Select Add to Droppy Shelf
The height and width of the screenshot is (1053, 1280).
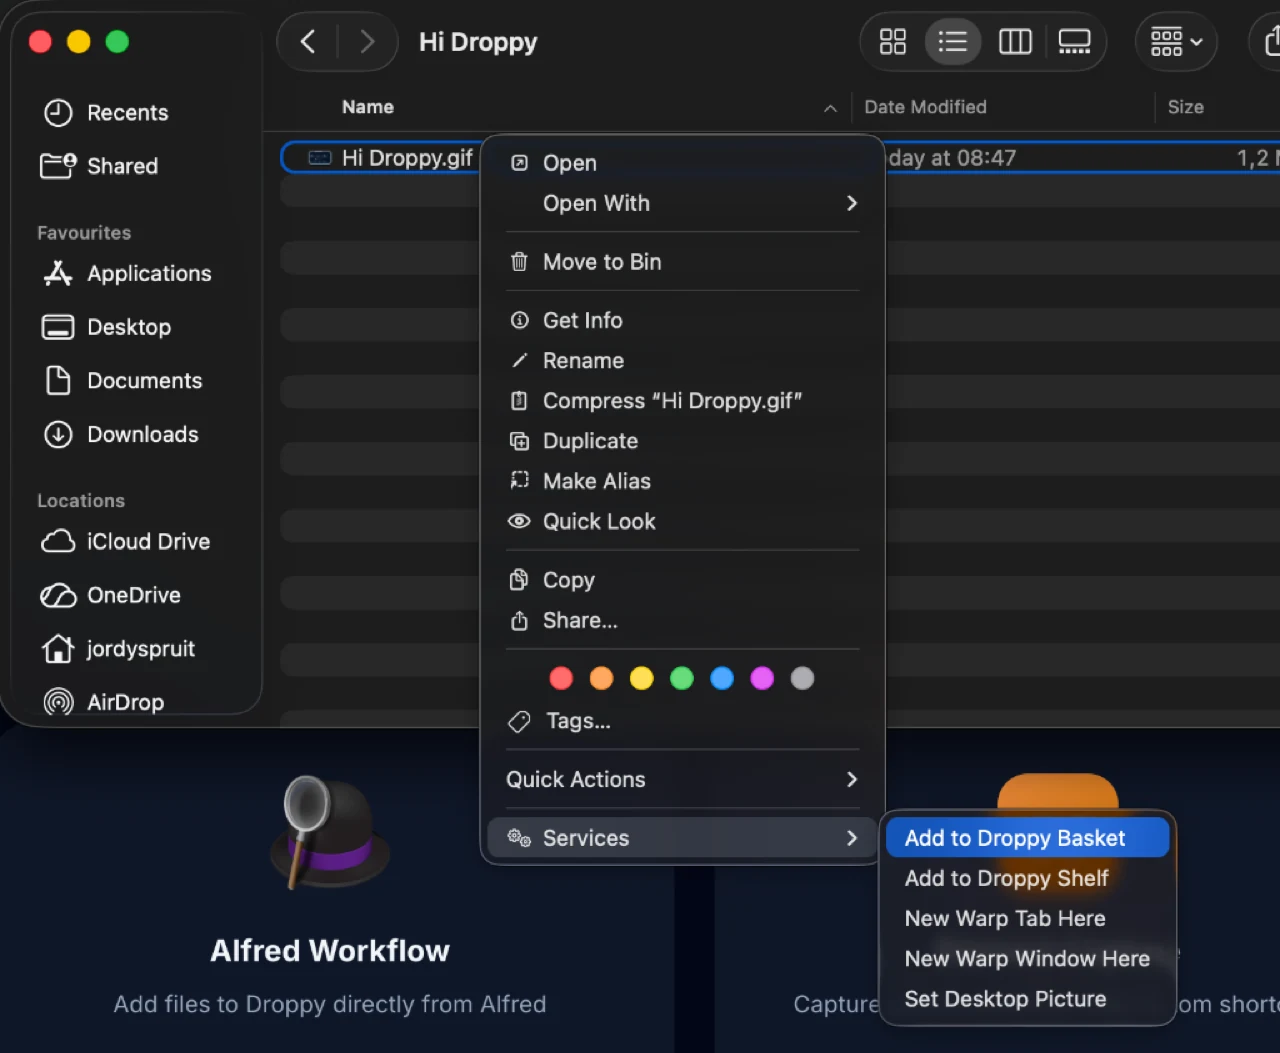[x=1027, y=878]
